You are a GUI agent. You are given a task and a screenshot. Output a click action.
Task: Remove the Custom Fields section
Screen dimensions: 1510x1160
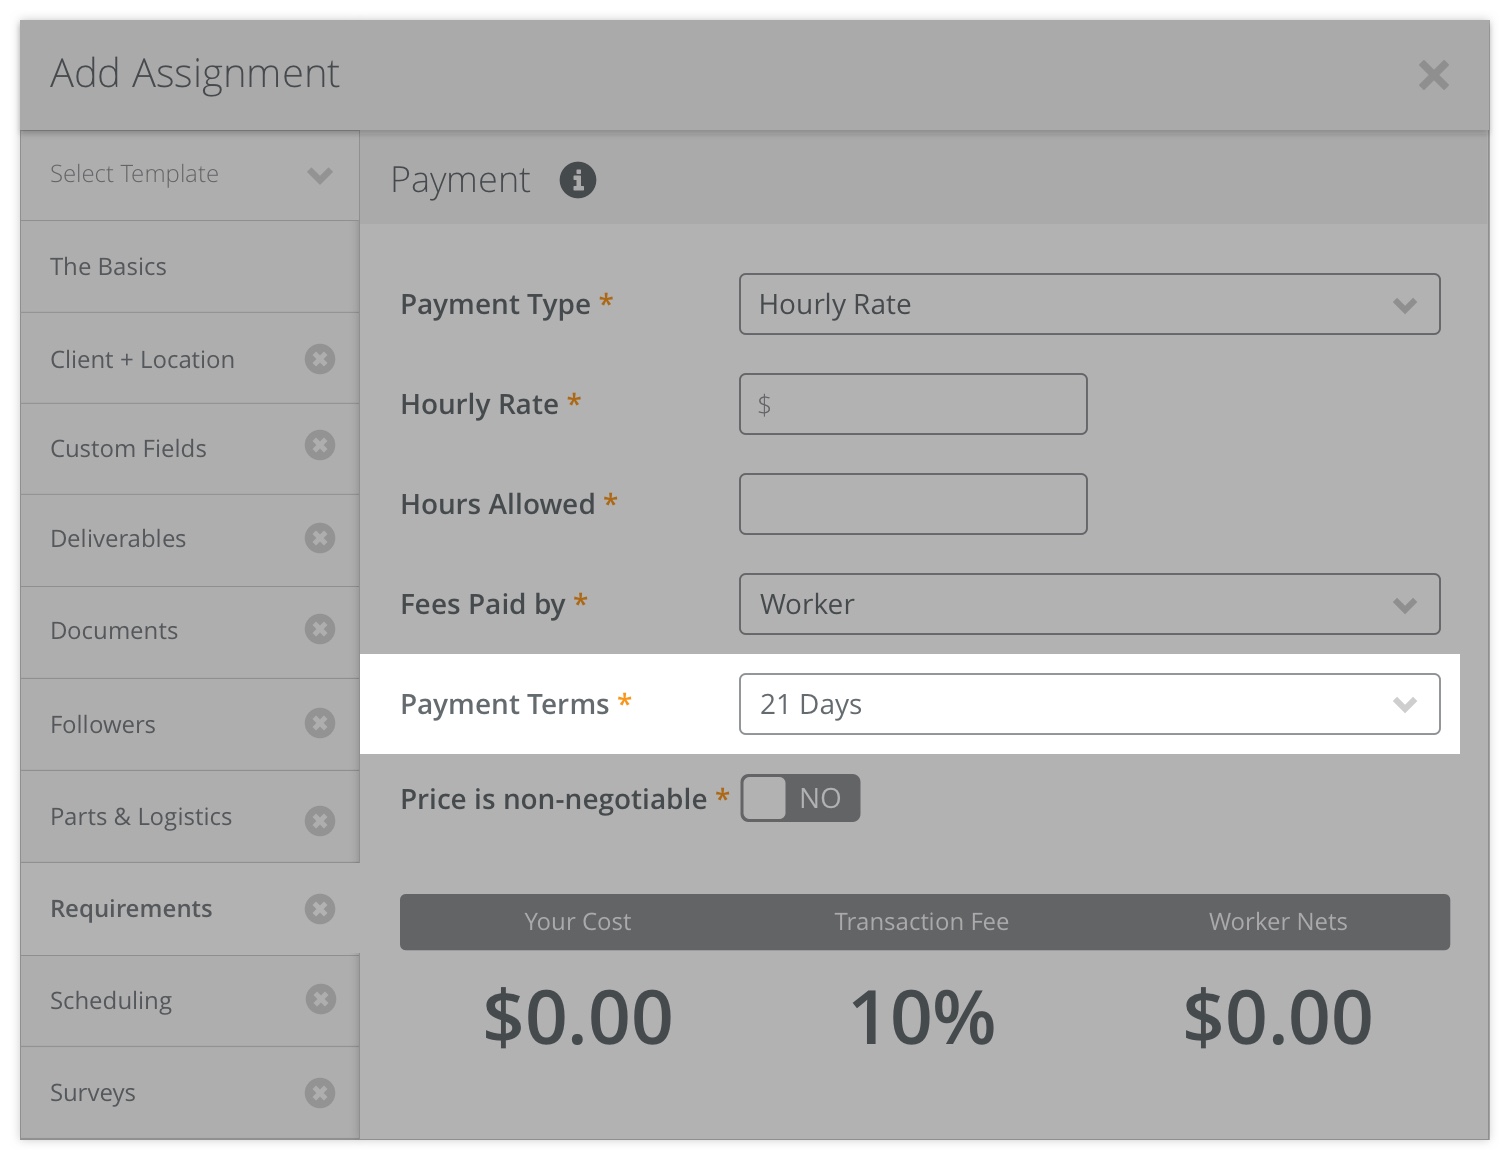(320, 445)
